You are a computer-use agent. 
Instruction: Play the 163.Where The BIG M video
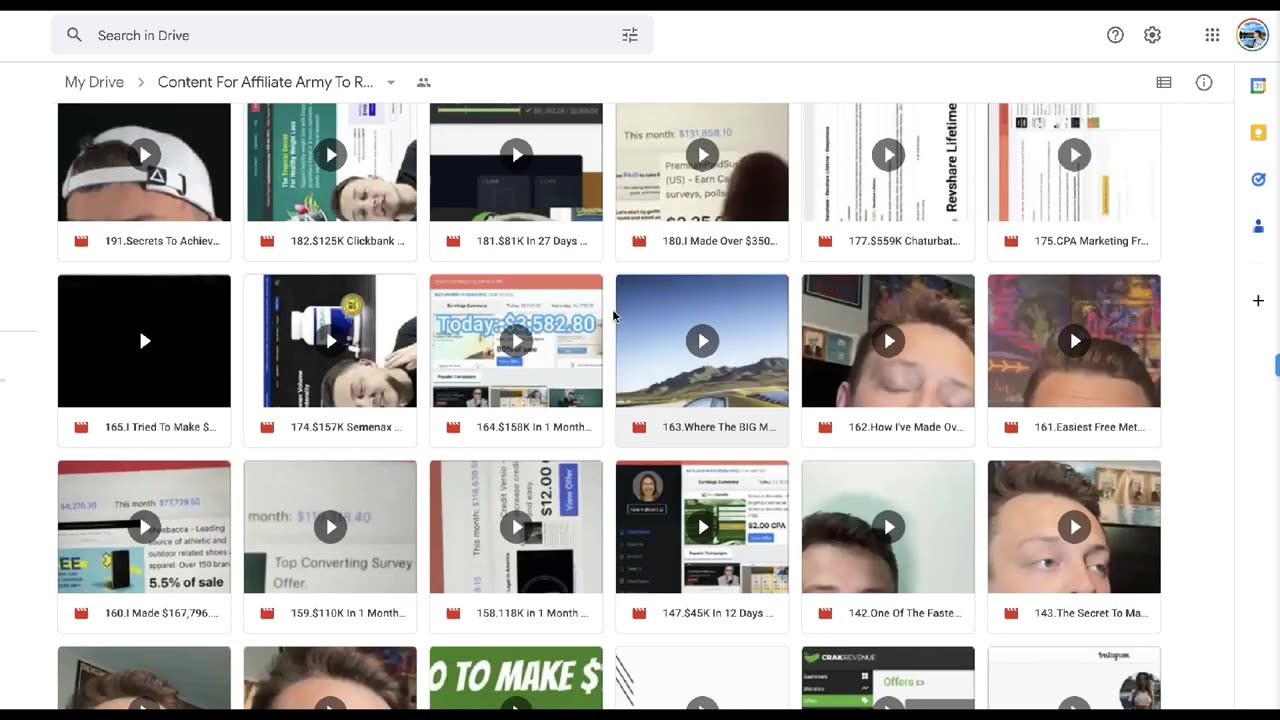point(702,341)
